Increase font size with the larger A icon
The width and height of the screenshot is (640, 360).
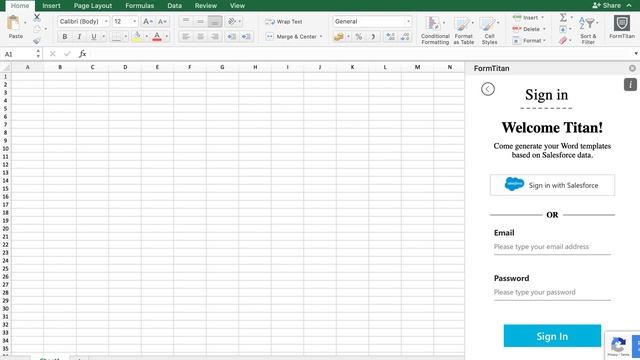tap(147, 21)
